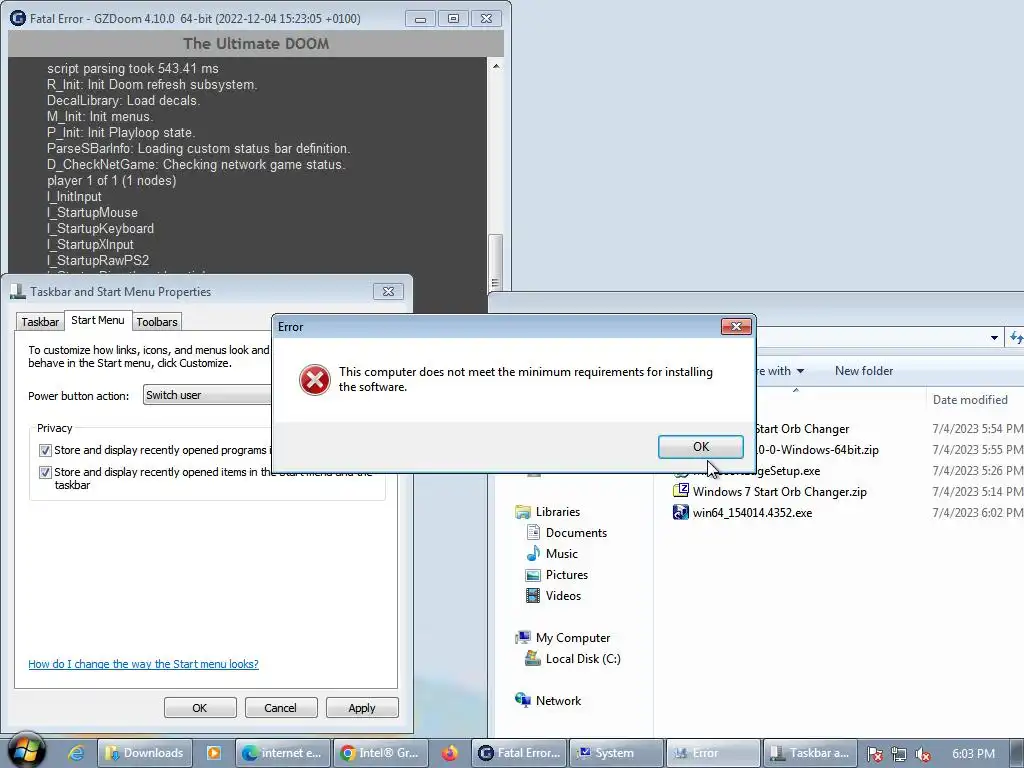Click the red error icon in dialog

[x=315, y=379]
